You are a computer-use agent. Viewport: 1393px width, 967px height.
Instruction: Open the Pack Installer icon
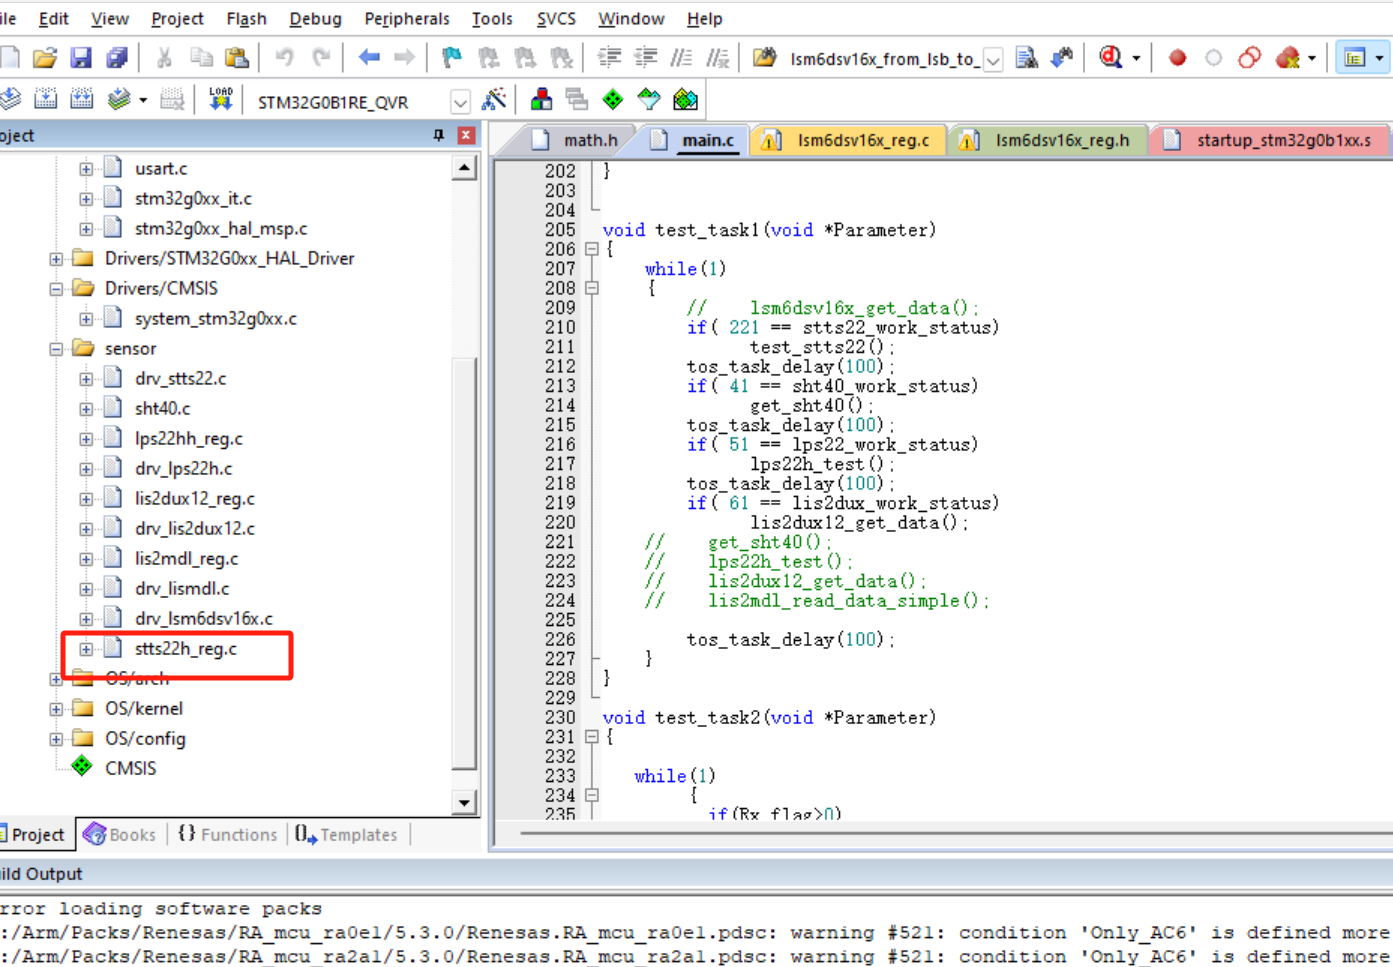[686, 99]
